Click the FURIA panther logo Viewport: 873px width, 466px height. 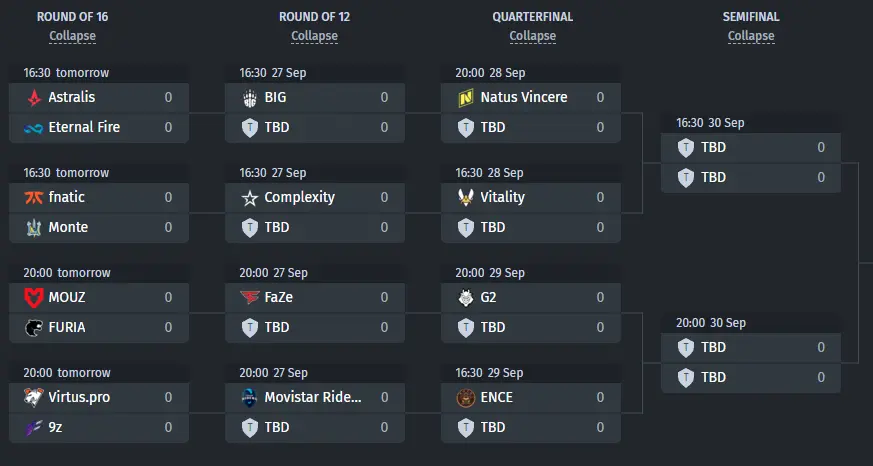point(34,327)
